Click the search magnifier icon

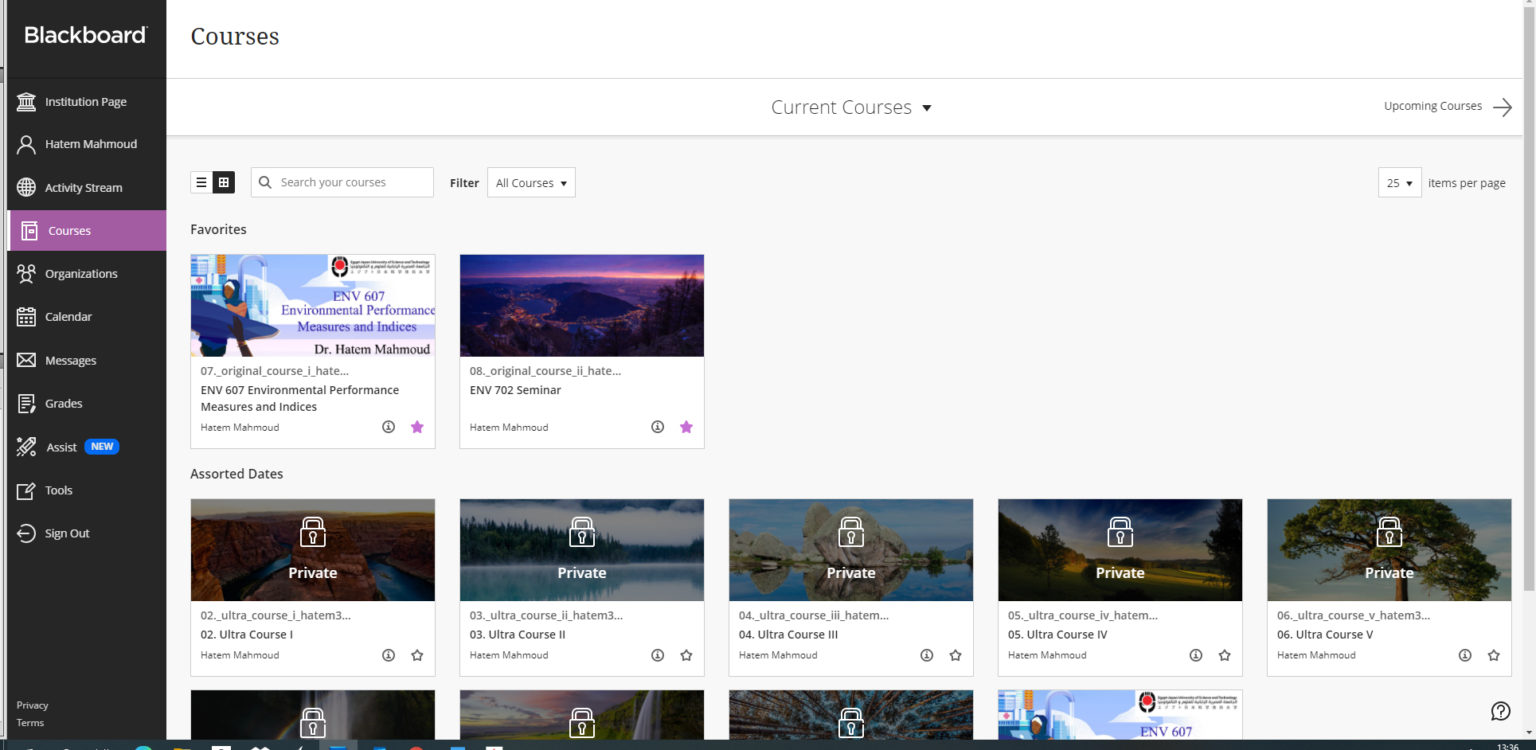point(265,182)
